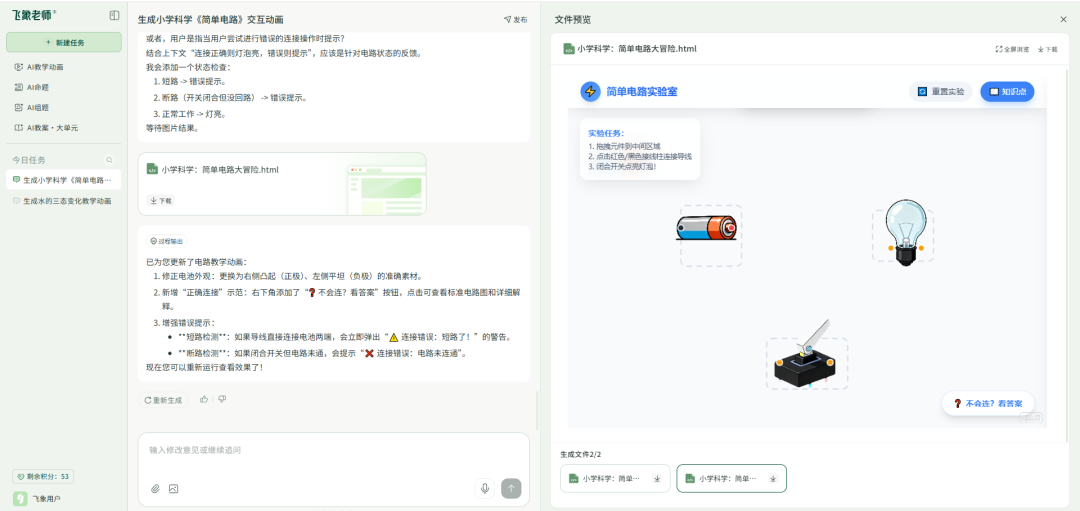Click the battery's red positive terminal
Screen dimensions: 1080x511
[x=730, y=227]
